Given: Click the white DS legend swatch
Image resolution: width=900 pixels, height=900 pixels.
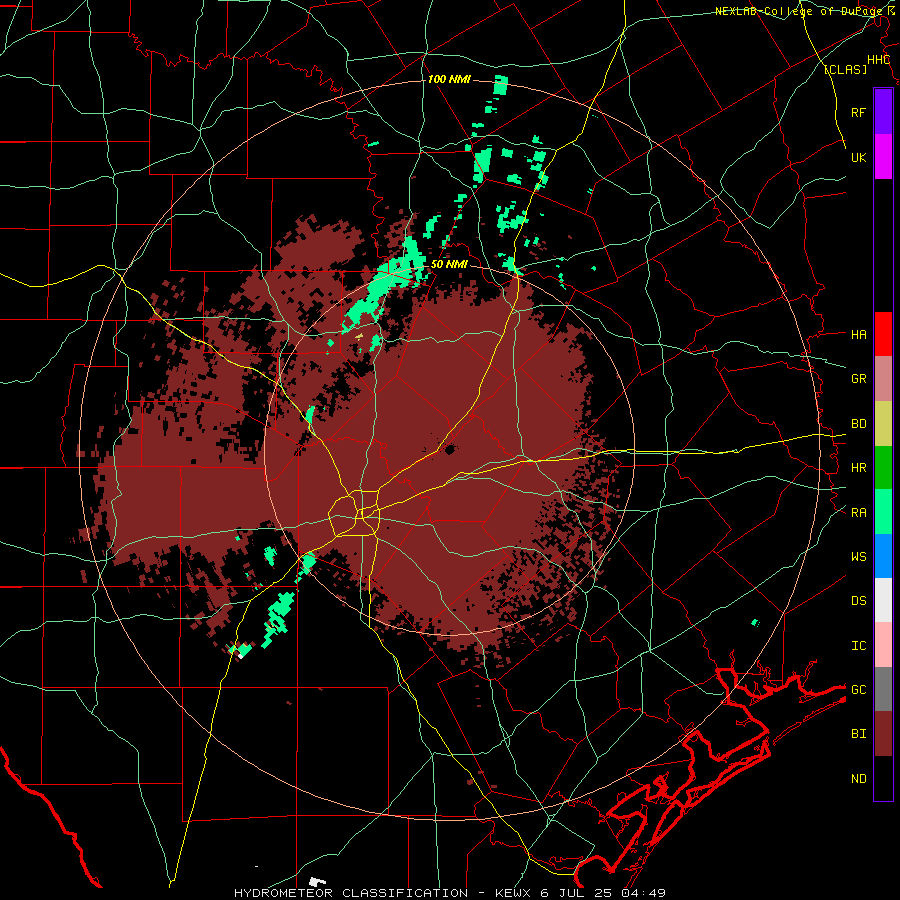Looking at the screenshot, I should click(883, 600).
